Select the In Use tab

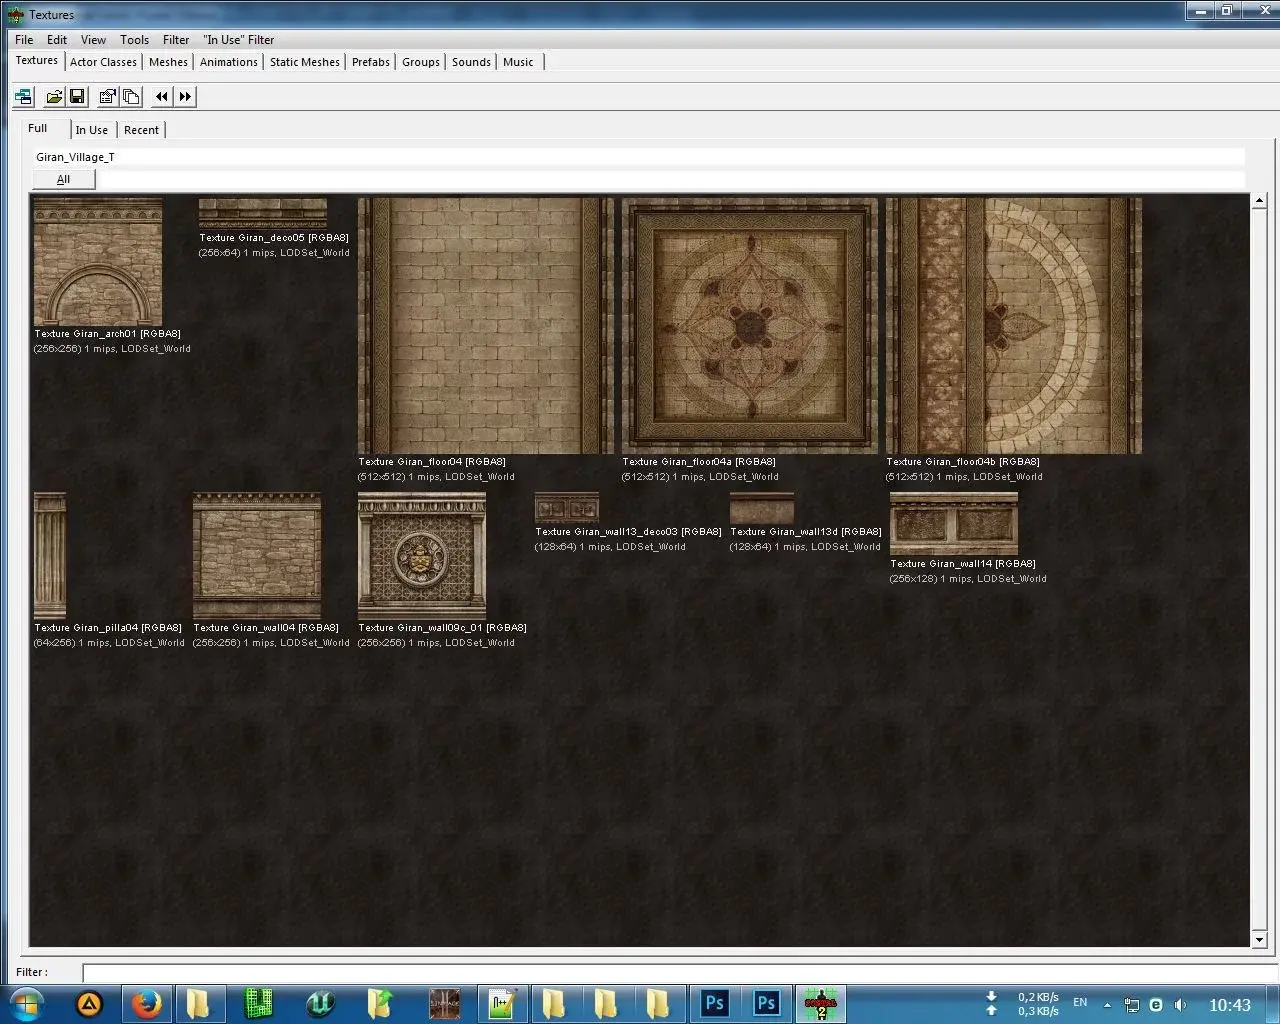92,130
